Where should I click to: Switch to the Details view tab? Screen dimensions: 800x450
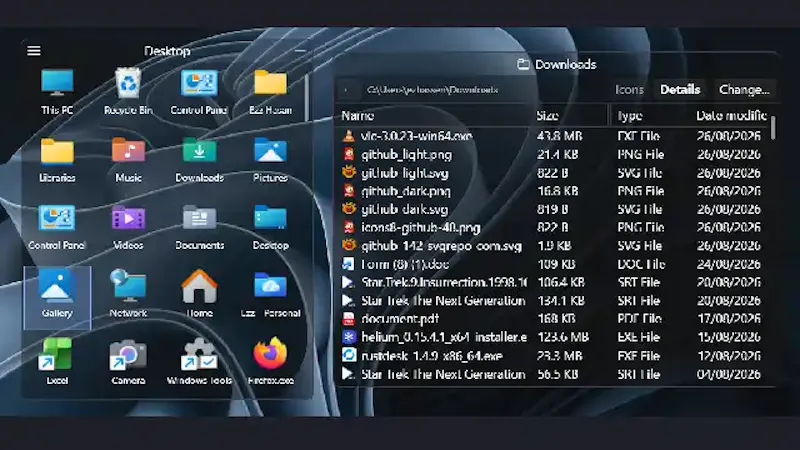pos(680,89)
